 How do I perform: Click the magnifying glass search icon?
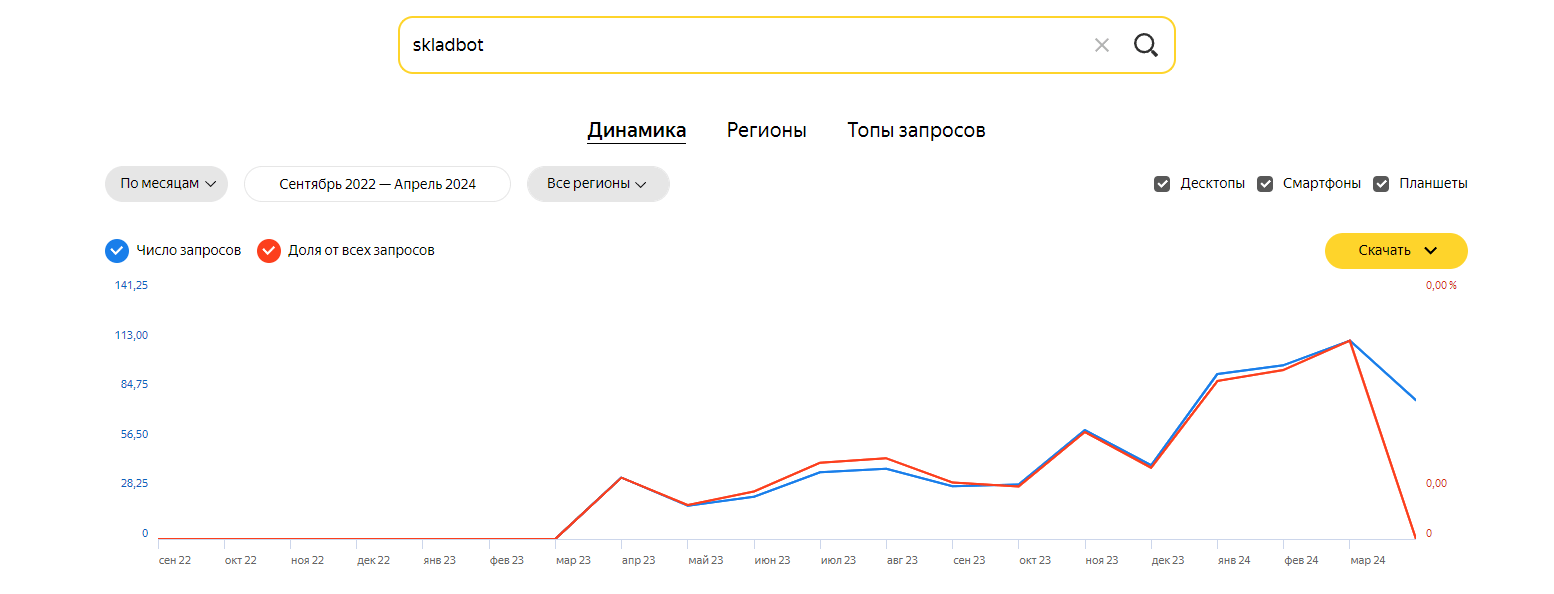[x=1145, y=45]
